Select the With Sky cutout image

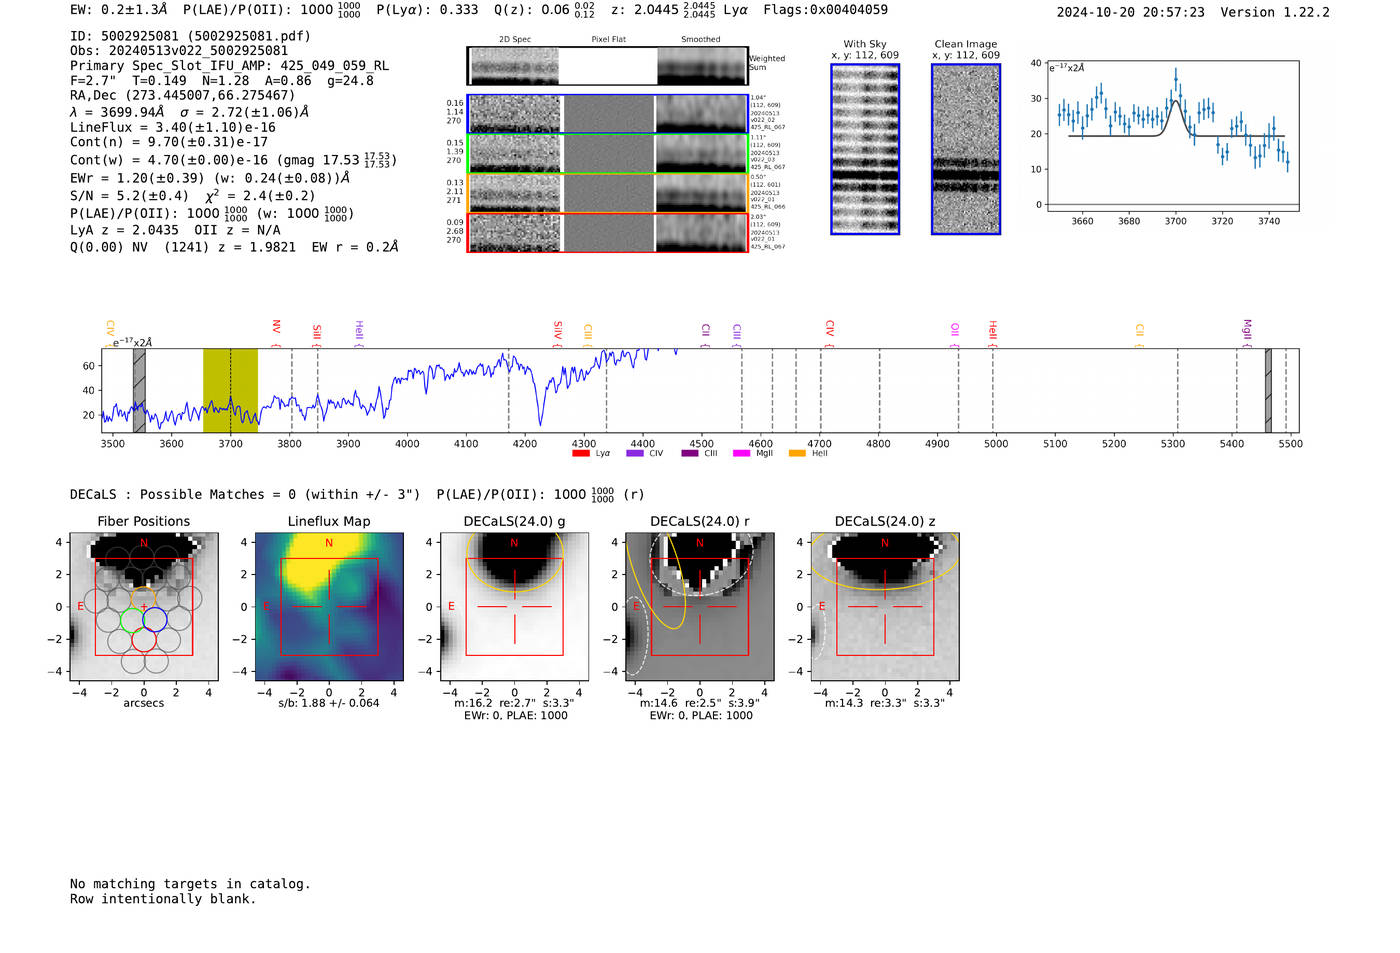(865, 149)
